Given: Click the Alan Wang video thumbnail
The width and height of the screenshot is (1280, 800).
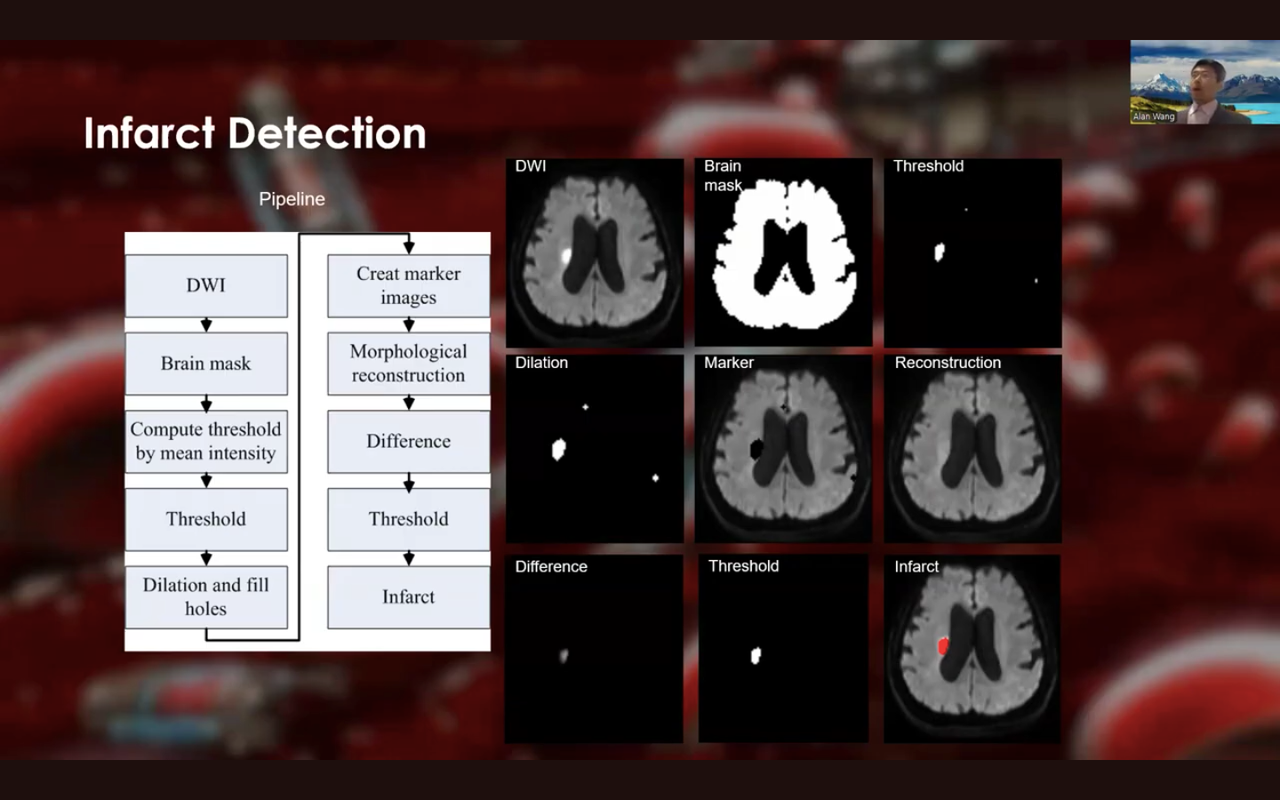Looking at the screenshot, I should pyautogui.click(x=1205, y=82).
